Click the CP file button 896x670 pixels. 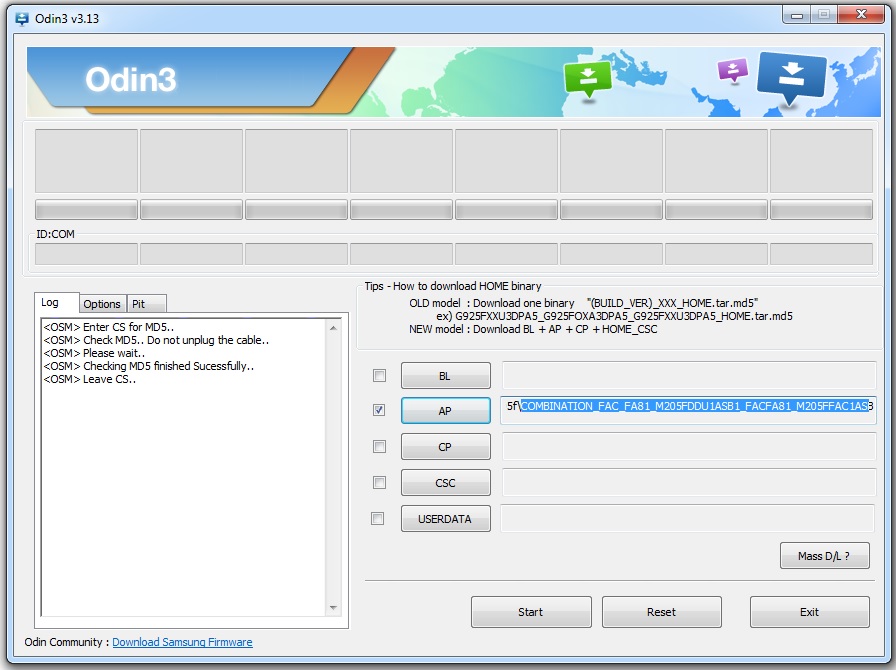446,446
